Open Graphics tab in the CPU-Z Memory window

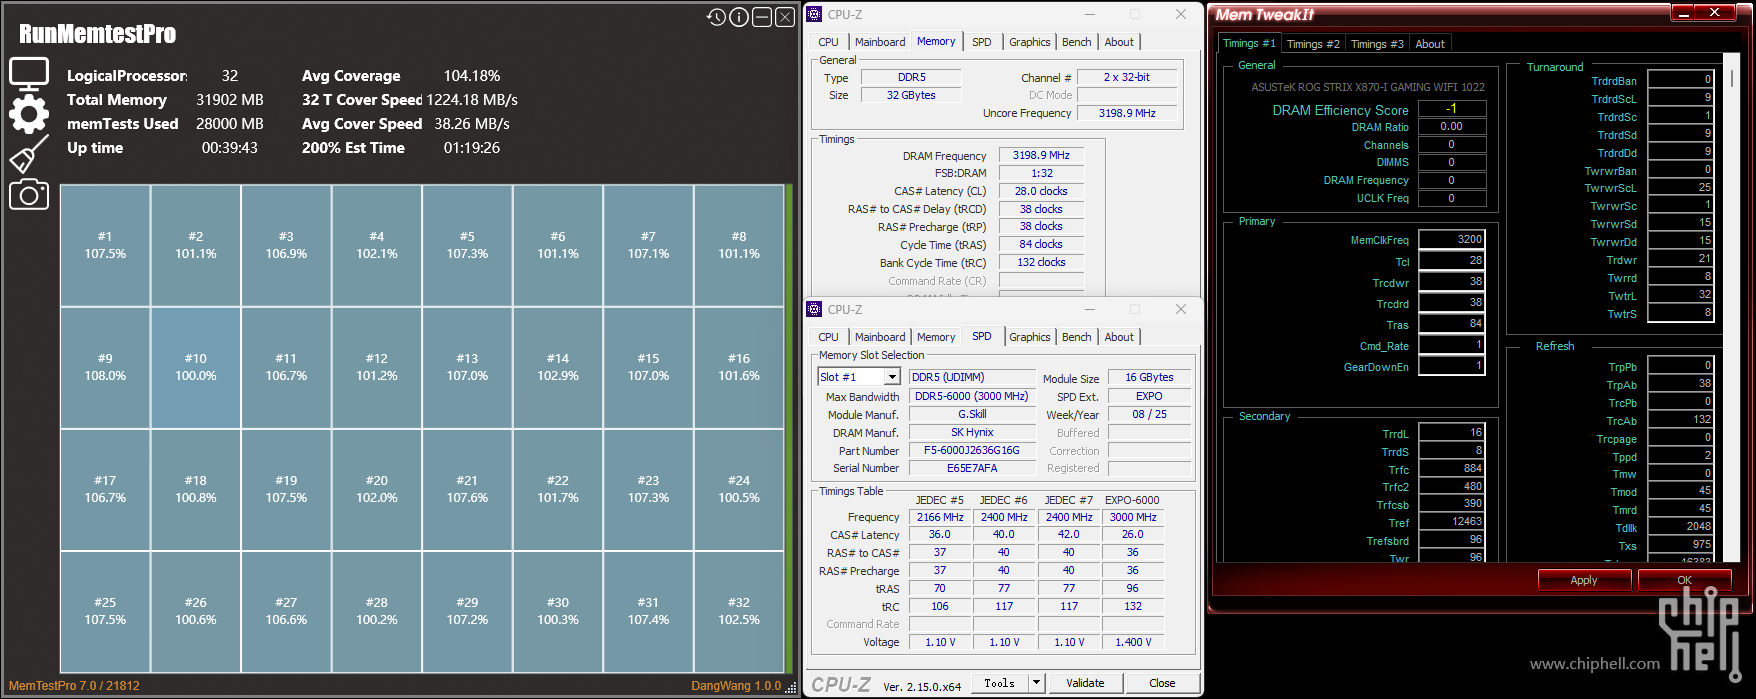(x=1029, y=42)
